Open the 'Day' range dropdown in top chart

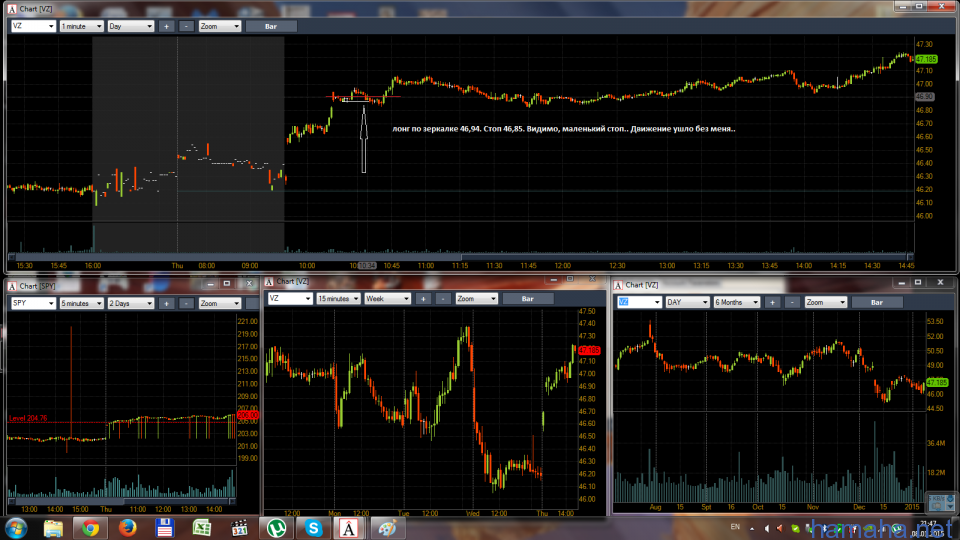point(130,26)
